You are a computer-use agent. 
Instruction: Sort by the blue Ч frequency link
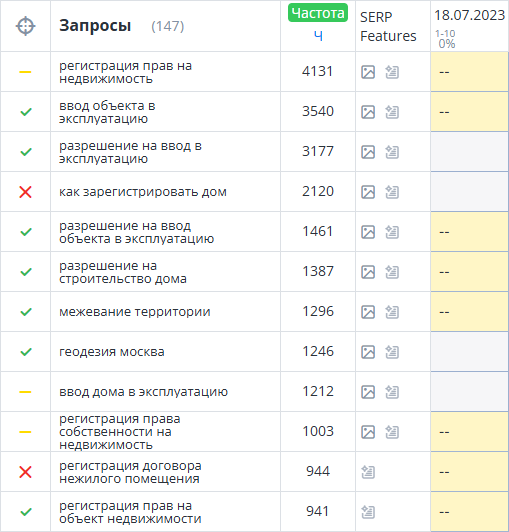[x=318, y=36]
